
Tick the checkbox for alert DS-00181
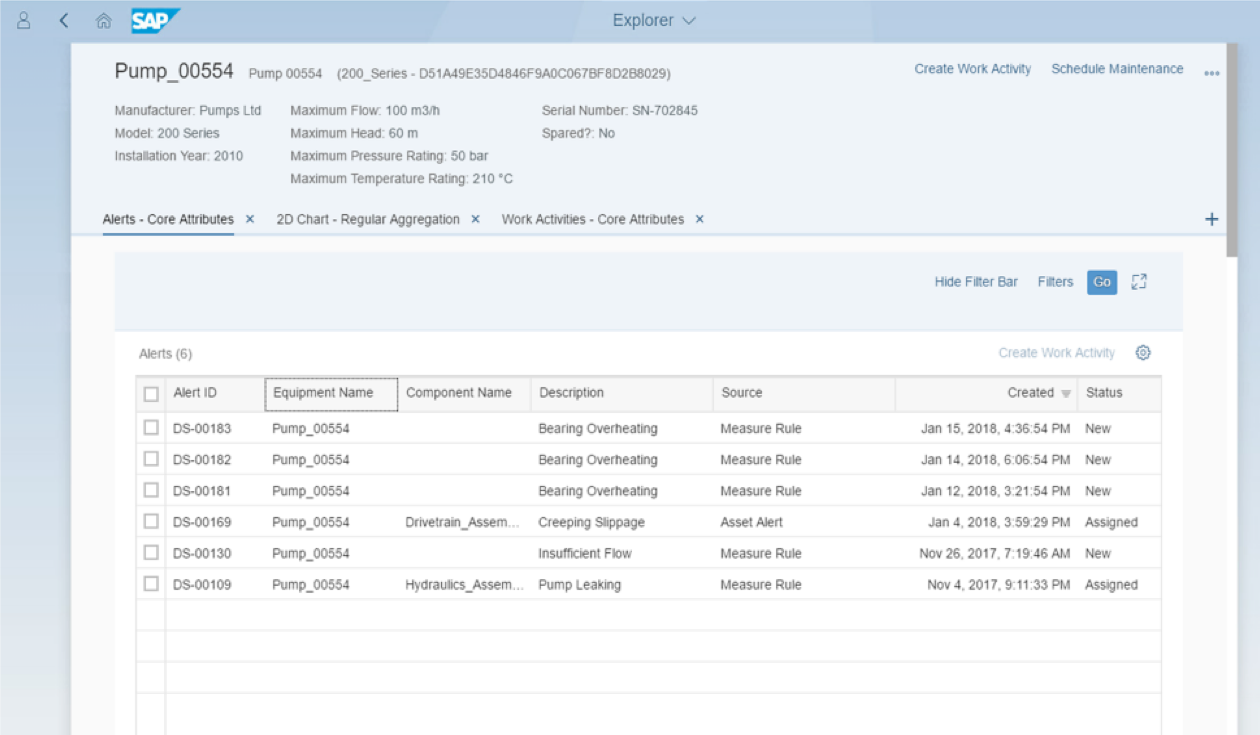pos(151,490)
